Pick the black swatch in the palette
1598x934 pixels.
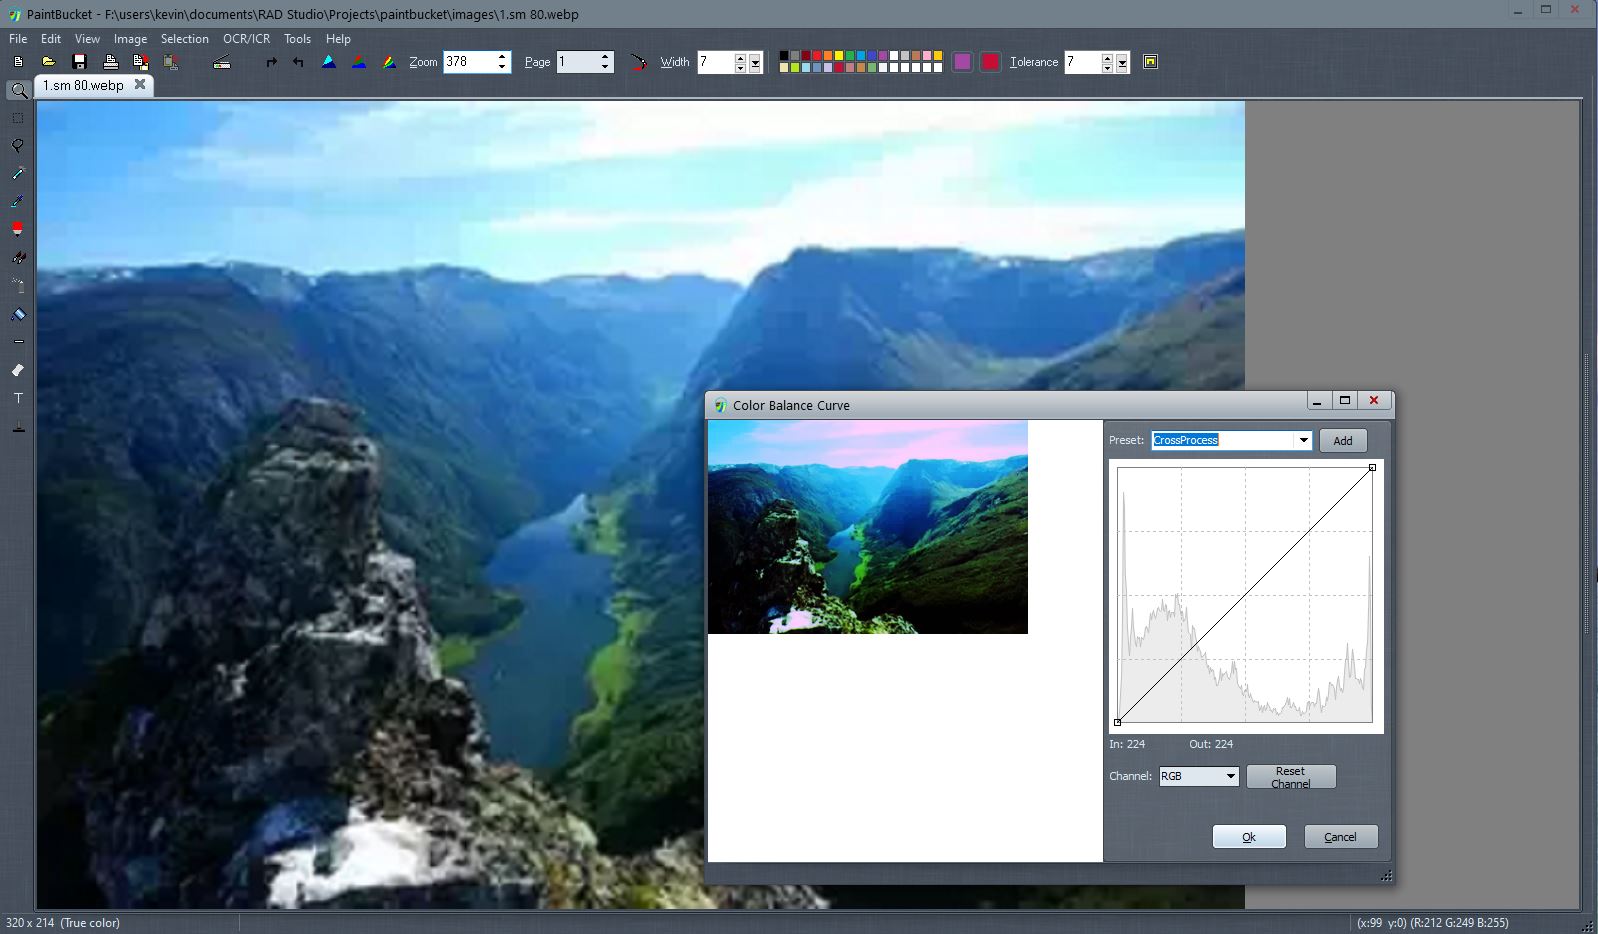(784, 56)
